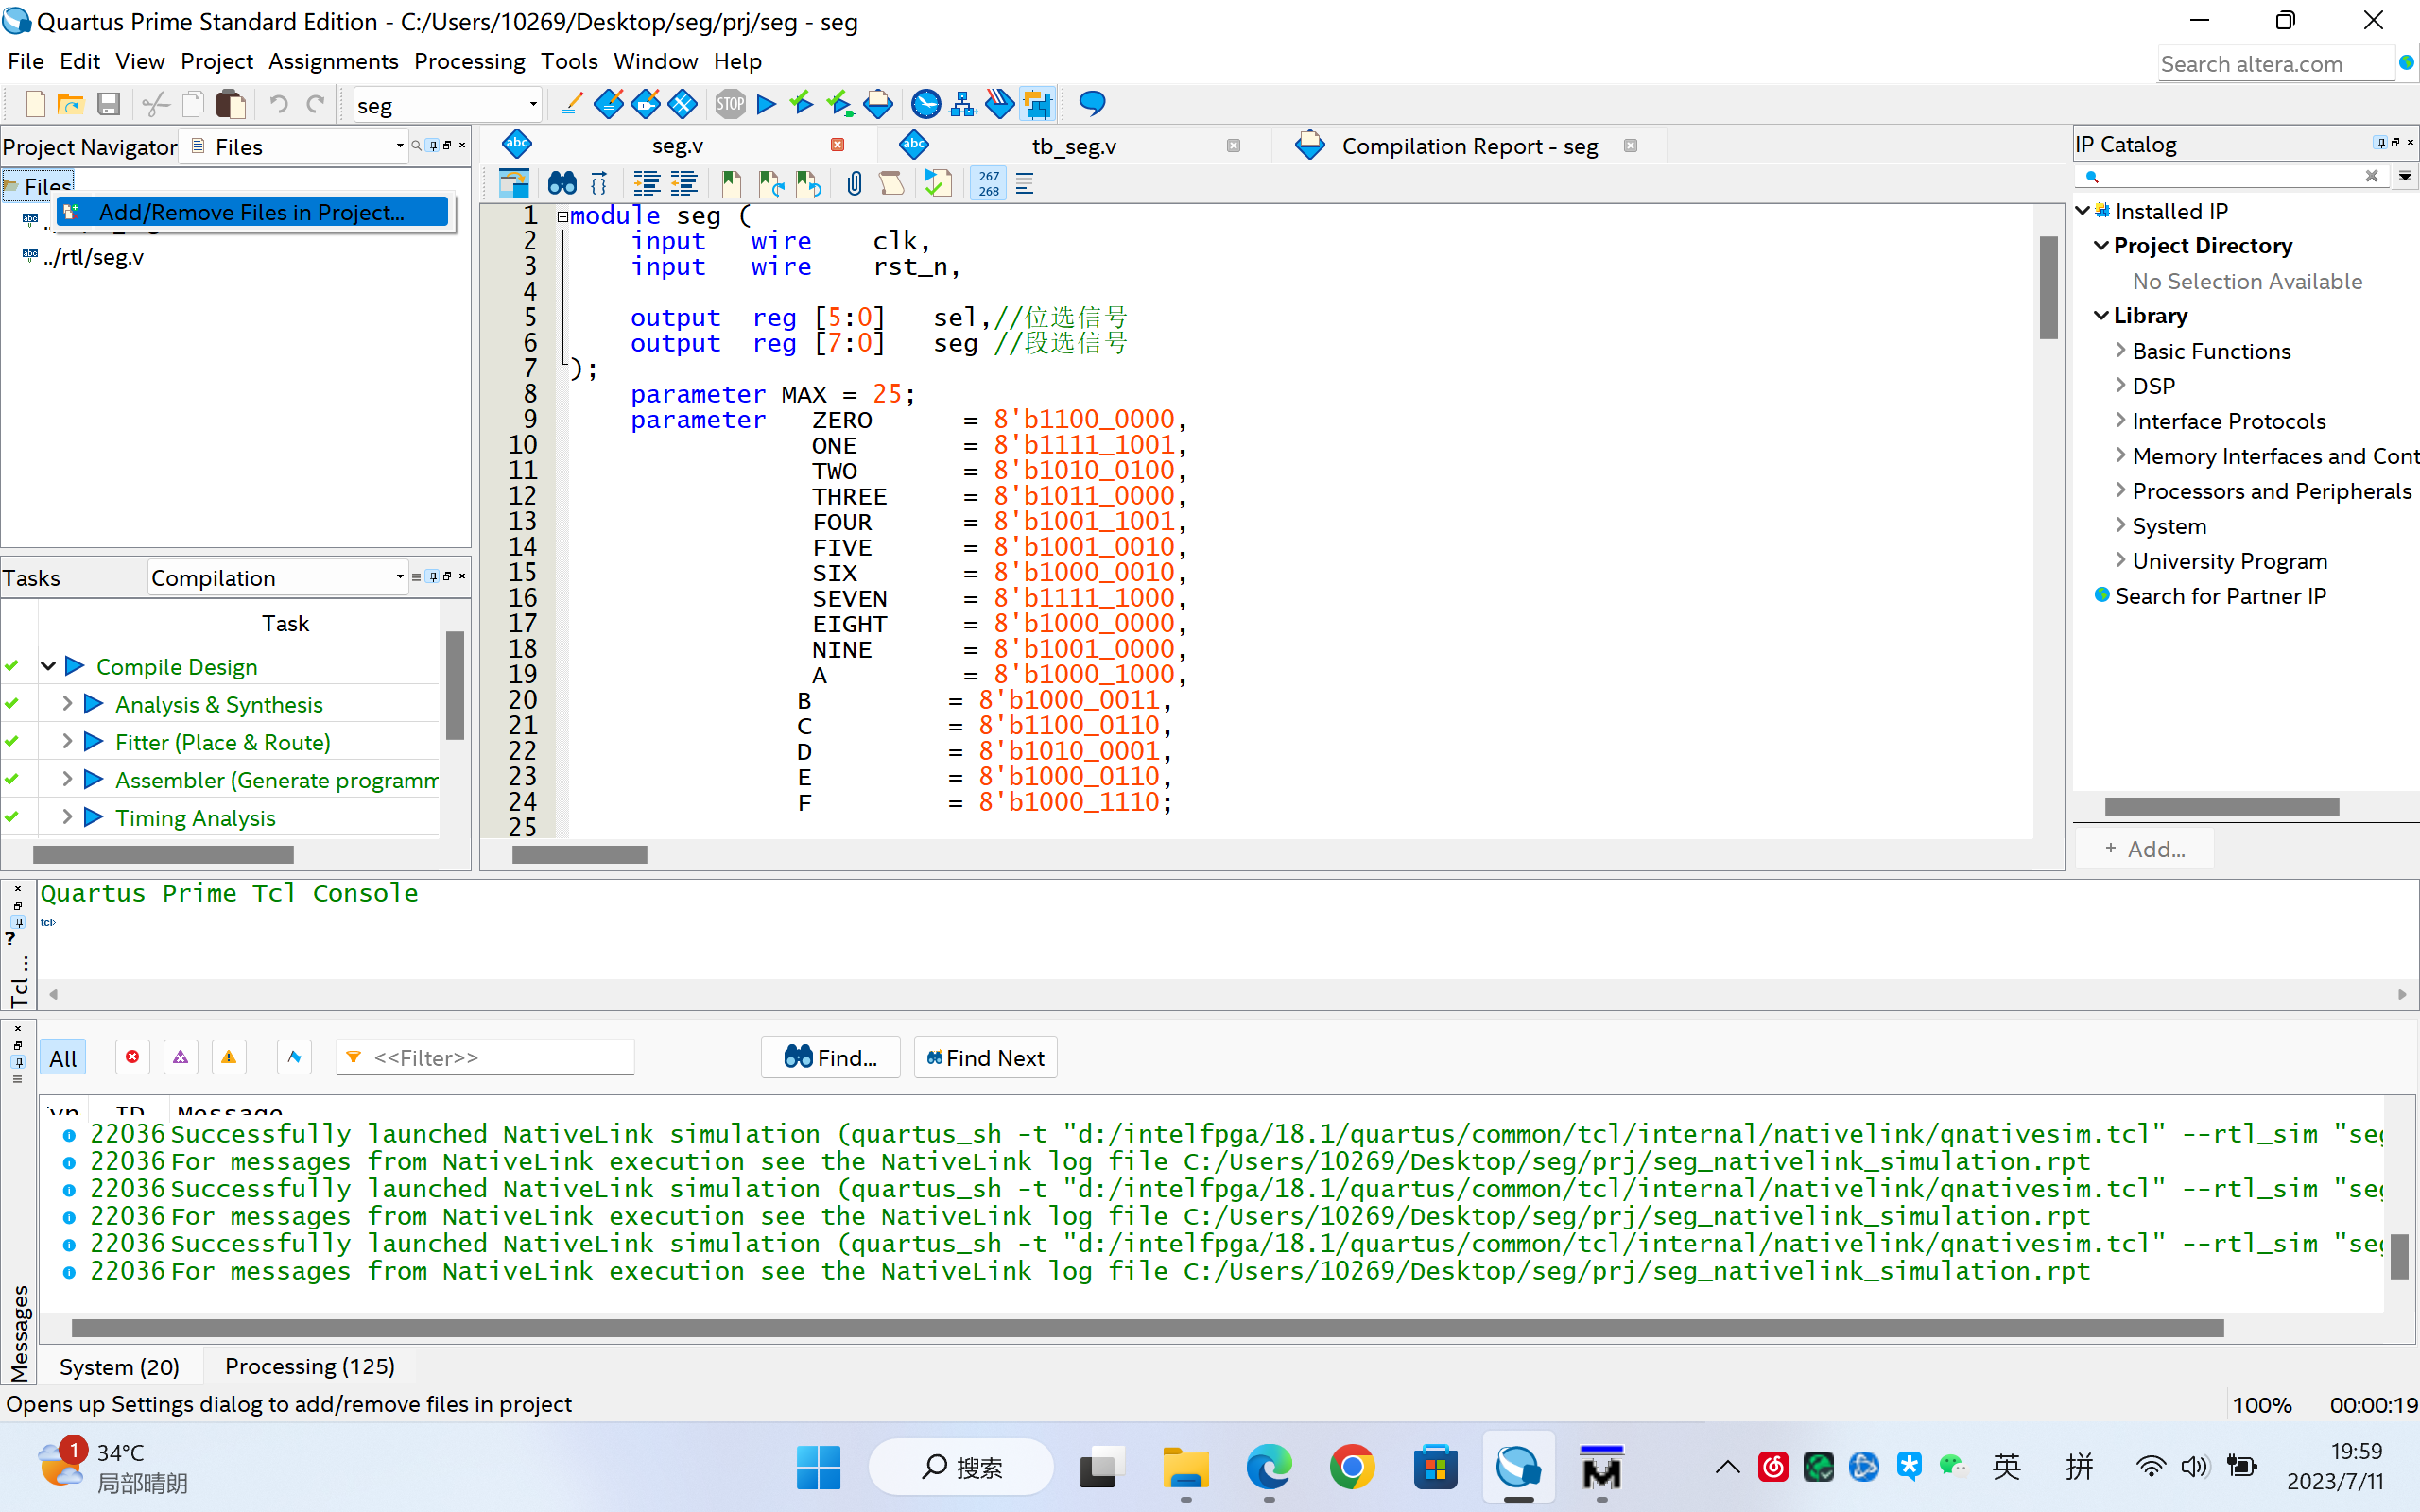Switch to Compilation Report - seg tab

[1469, 146]
